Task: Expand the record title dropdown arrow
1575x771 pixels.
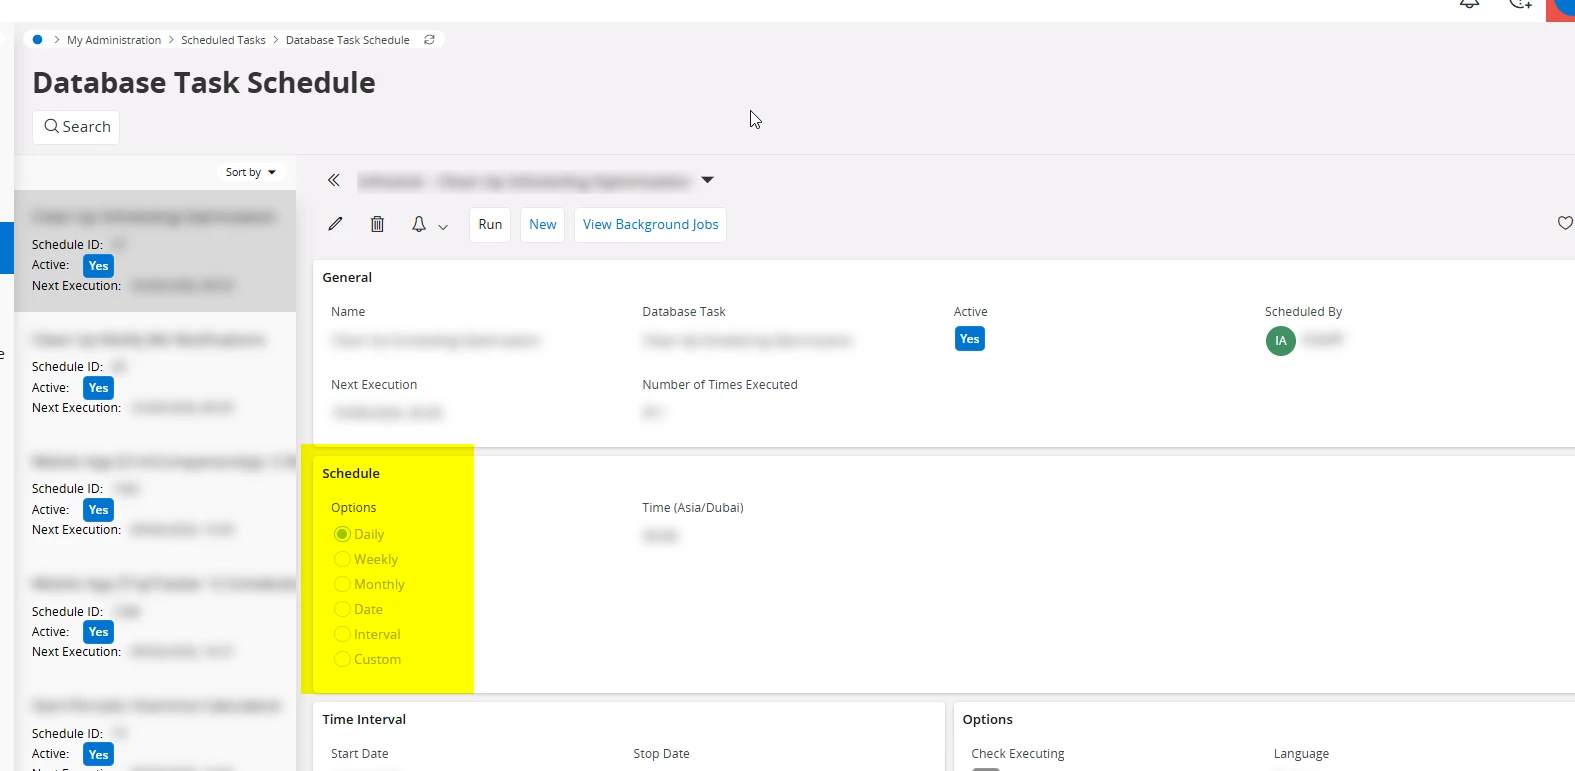Action: tap(708, 180)
